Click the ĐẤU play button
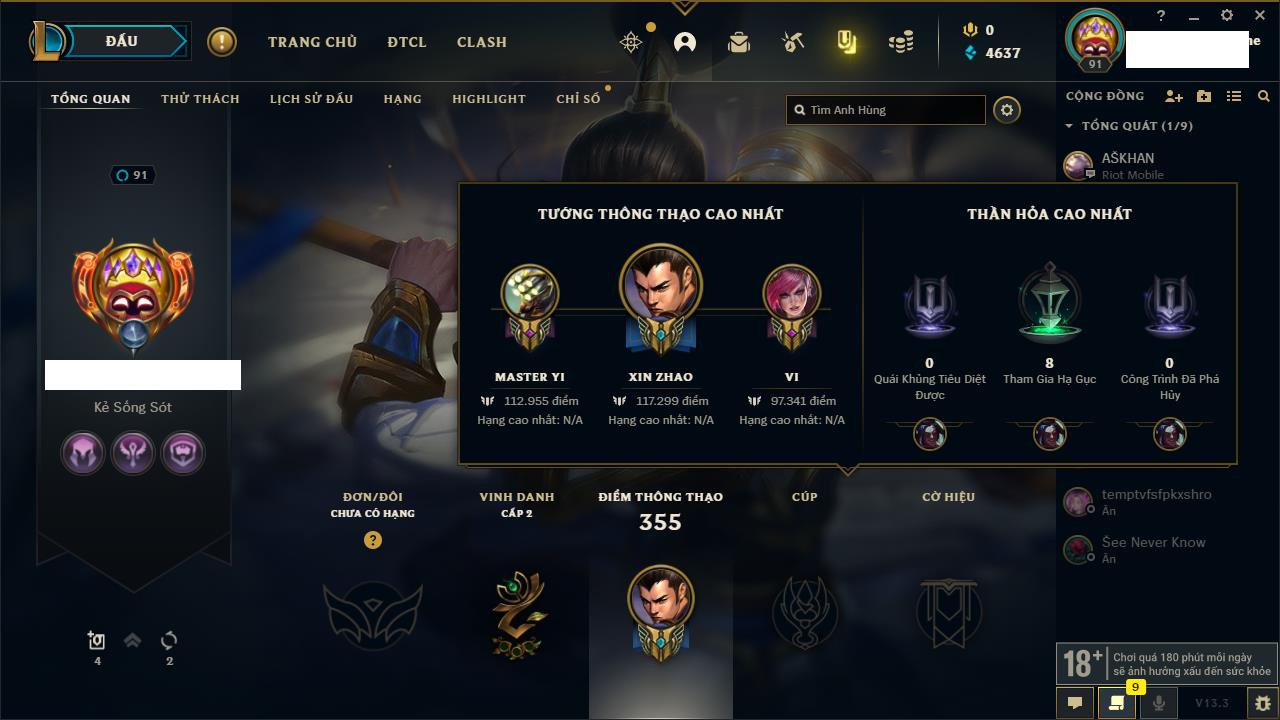Image resolution: width=1280 pixels, height=720 pixels. pyautogui.click(x=122, y=41)
